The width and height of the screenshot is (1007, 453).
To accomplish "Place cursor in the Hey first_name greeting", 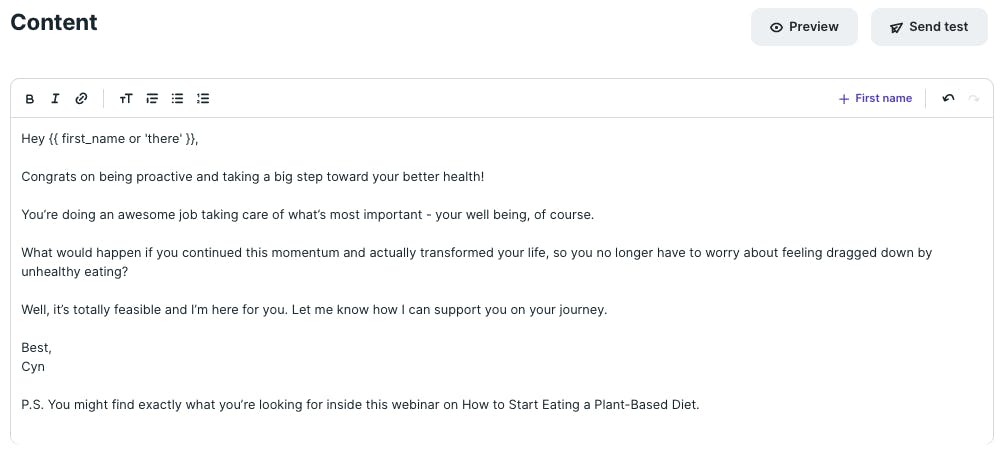I will coord(110,139).
